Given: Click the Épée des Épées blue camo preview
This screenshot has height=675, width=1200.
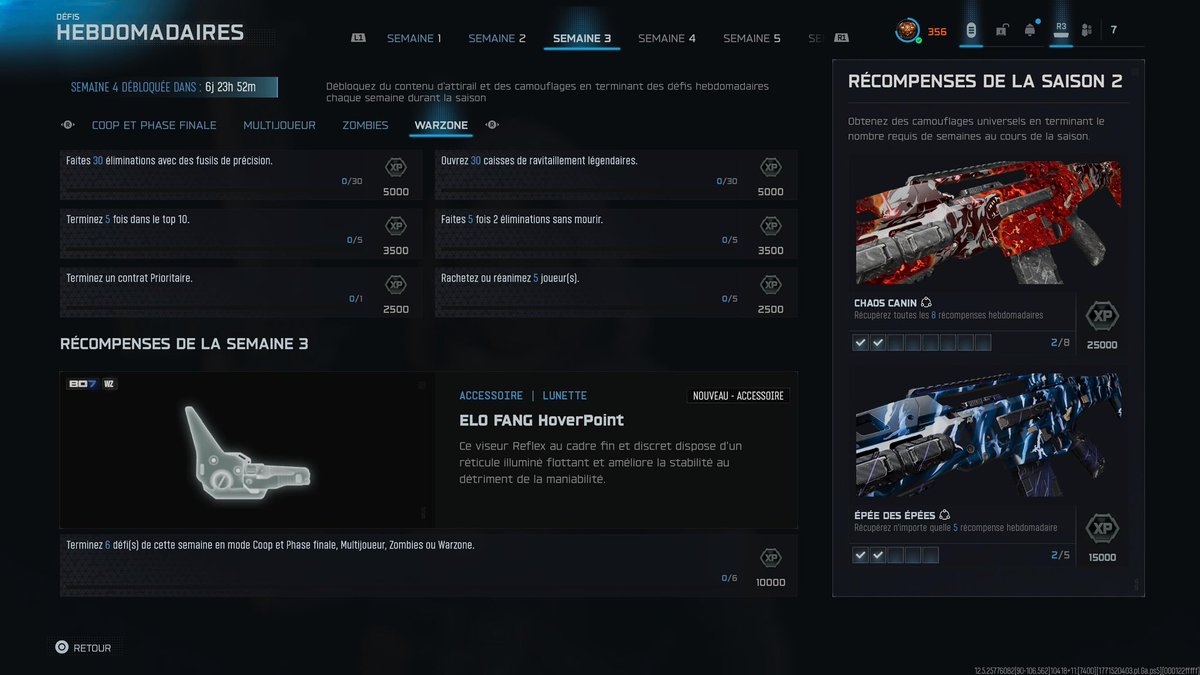Looking at the screenshot, I should [988, 436].
